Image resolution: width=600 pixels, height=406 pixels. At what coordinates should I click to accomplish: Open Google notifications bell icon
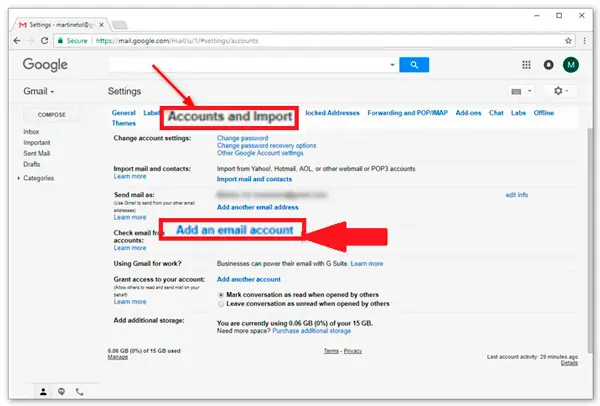(x=548, y=65)
